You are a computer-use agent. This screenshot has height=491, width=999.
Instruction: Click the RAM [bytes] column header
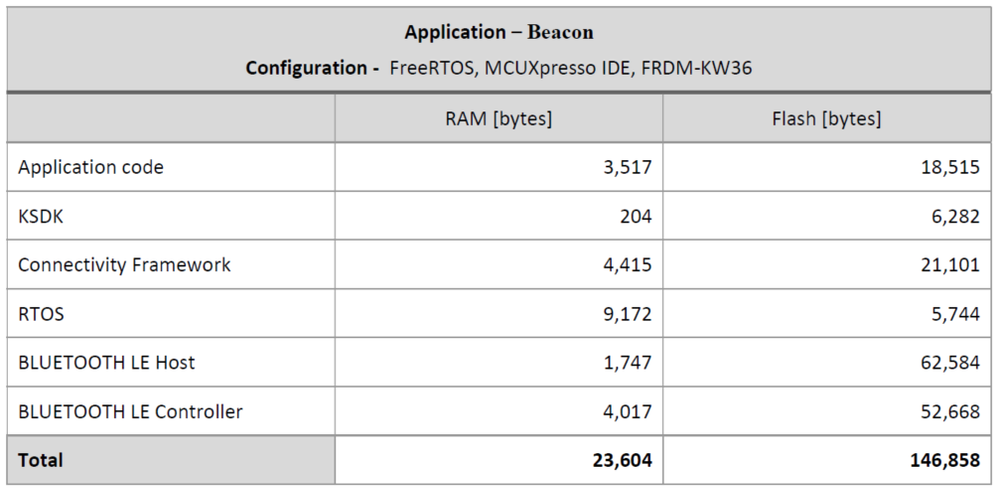(498, 118)
